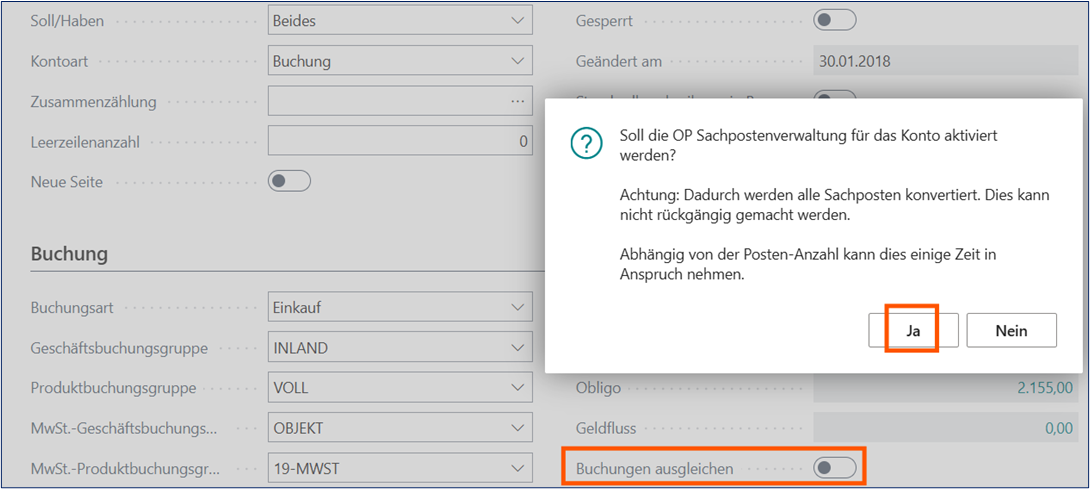The image size is (1090, 489).
Task: Confirm the dialog with Ja
Action: pyautogui.click(x=913, y=331)
